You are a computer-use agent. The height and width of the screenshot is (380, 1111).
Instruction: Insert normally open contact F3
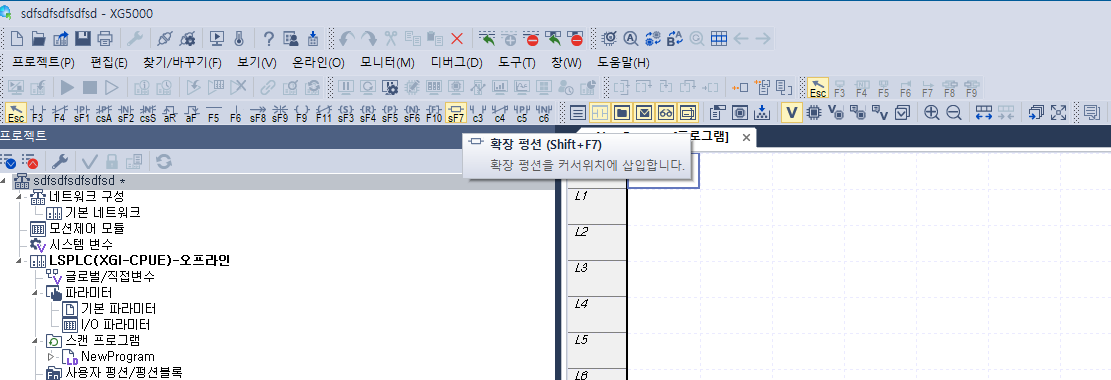coord(38,112)
